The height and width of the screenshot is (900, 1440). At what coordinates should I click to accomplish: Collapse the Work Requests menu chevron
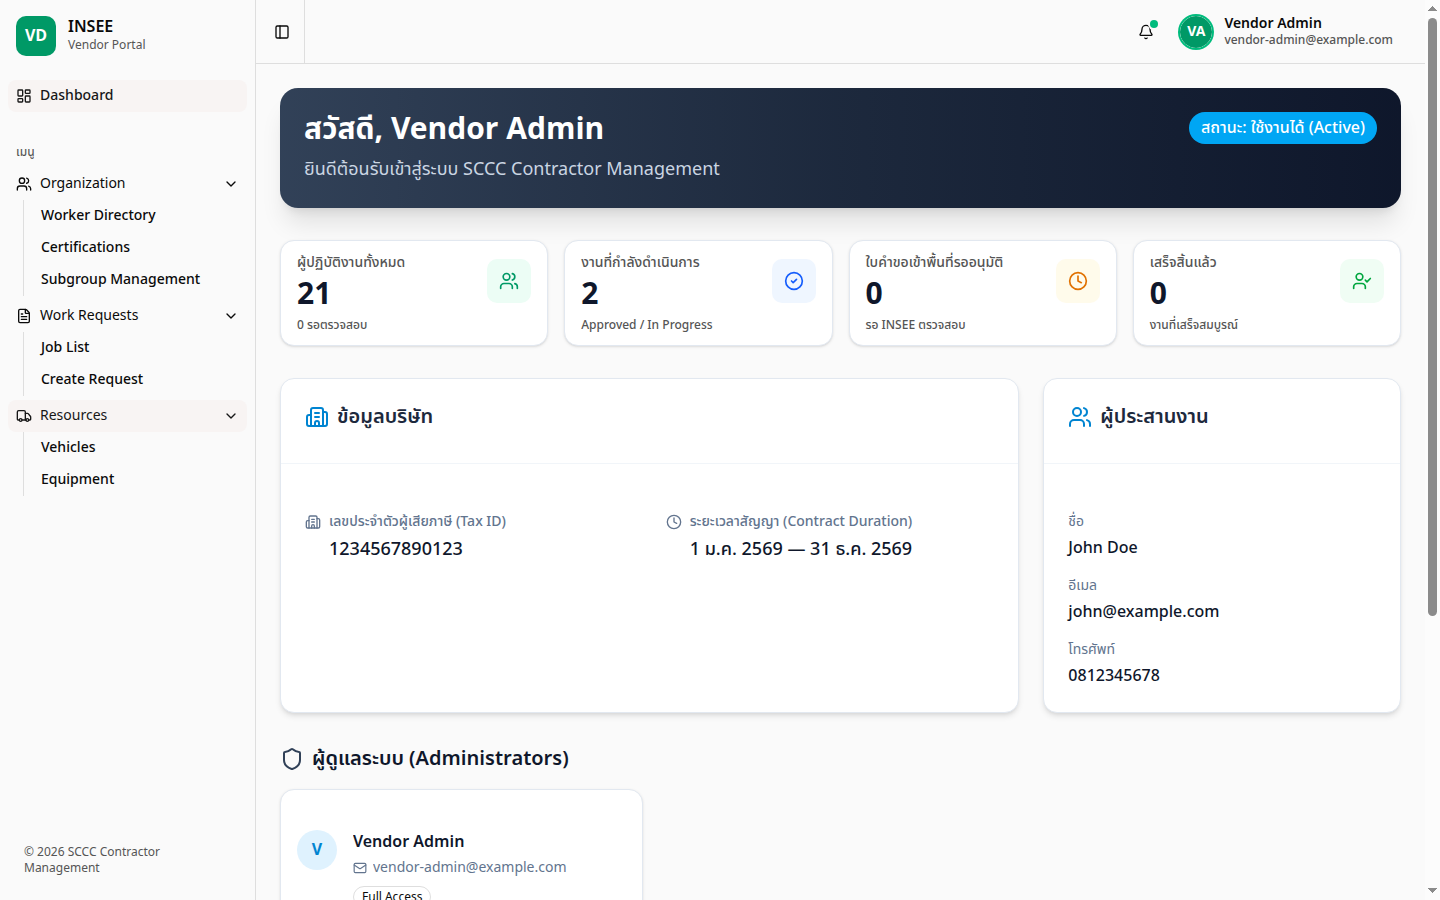tap(231, 316)
